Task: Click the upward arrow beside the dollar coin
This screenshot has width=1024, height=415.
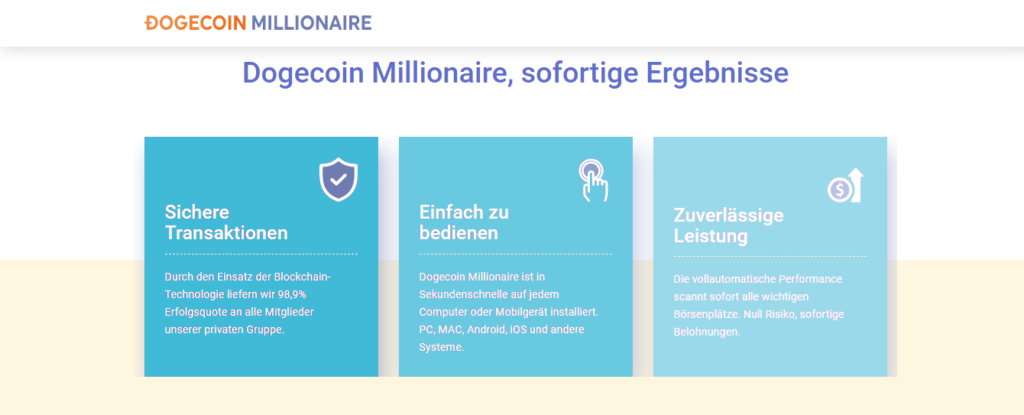Action: pyautogui.click(x=856, y=184)
